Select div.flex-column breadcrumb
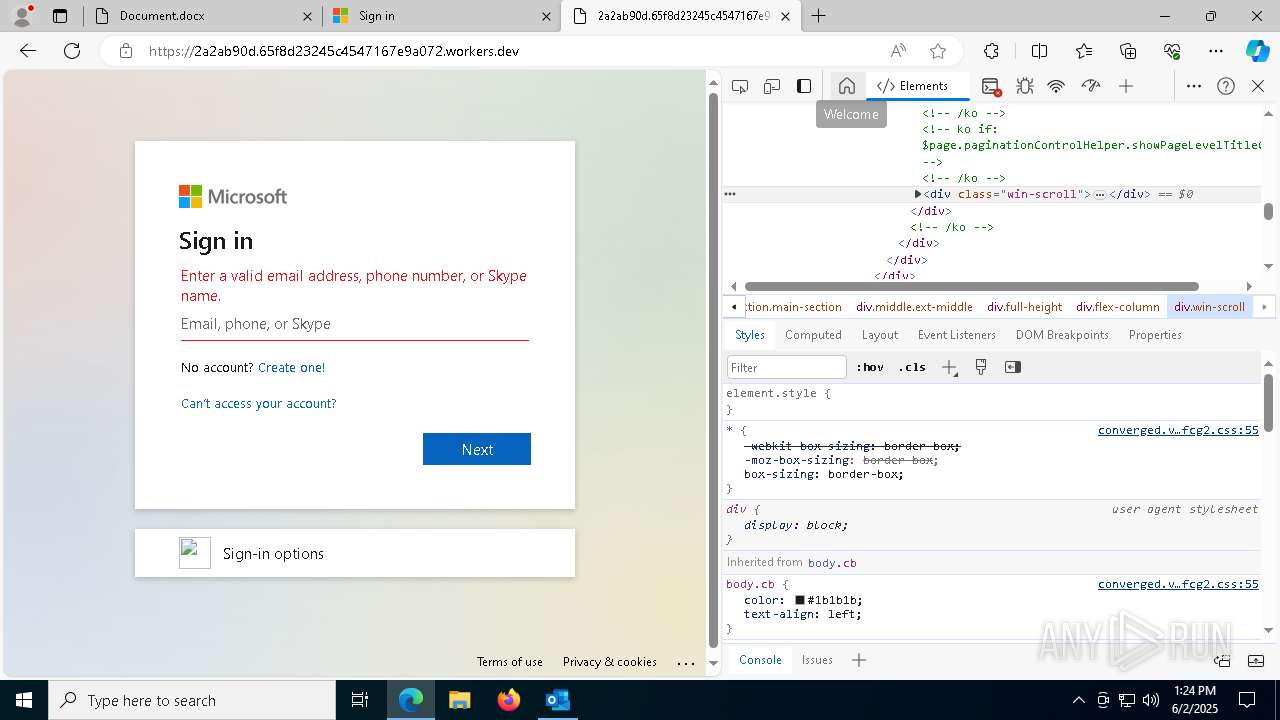The width and height of the screenshot is (1280, 720). 1118,307
